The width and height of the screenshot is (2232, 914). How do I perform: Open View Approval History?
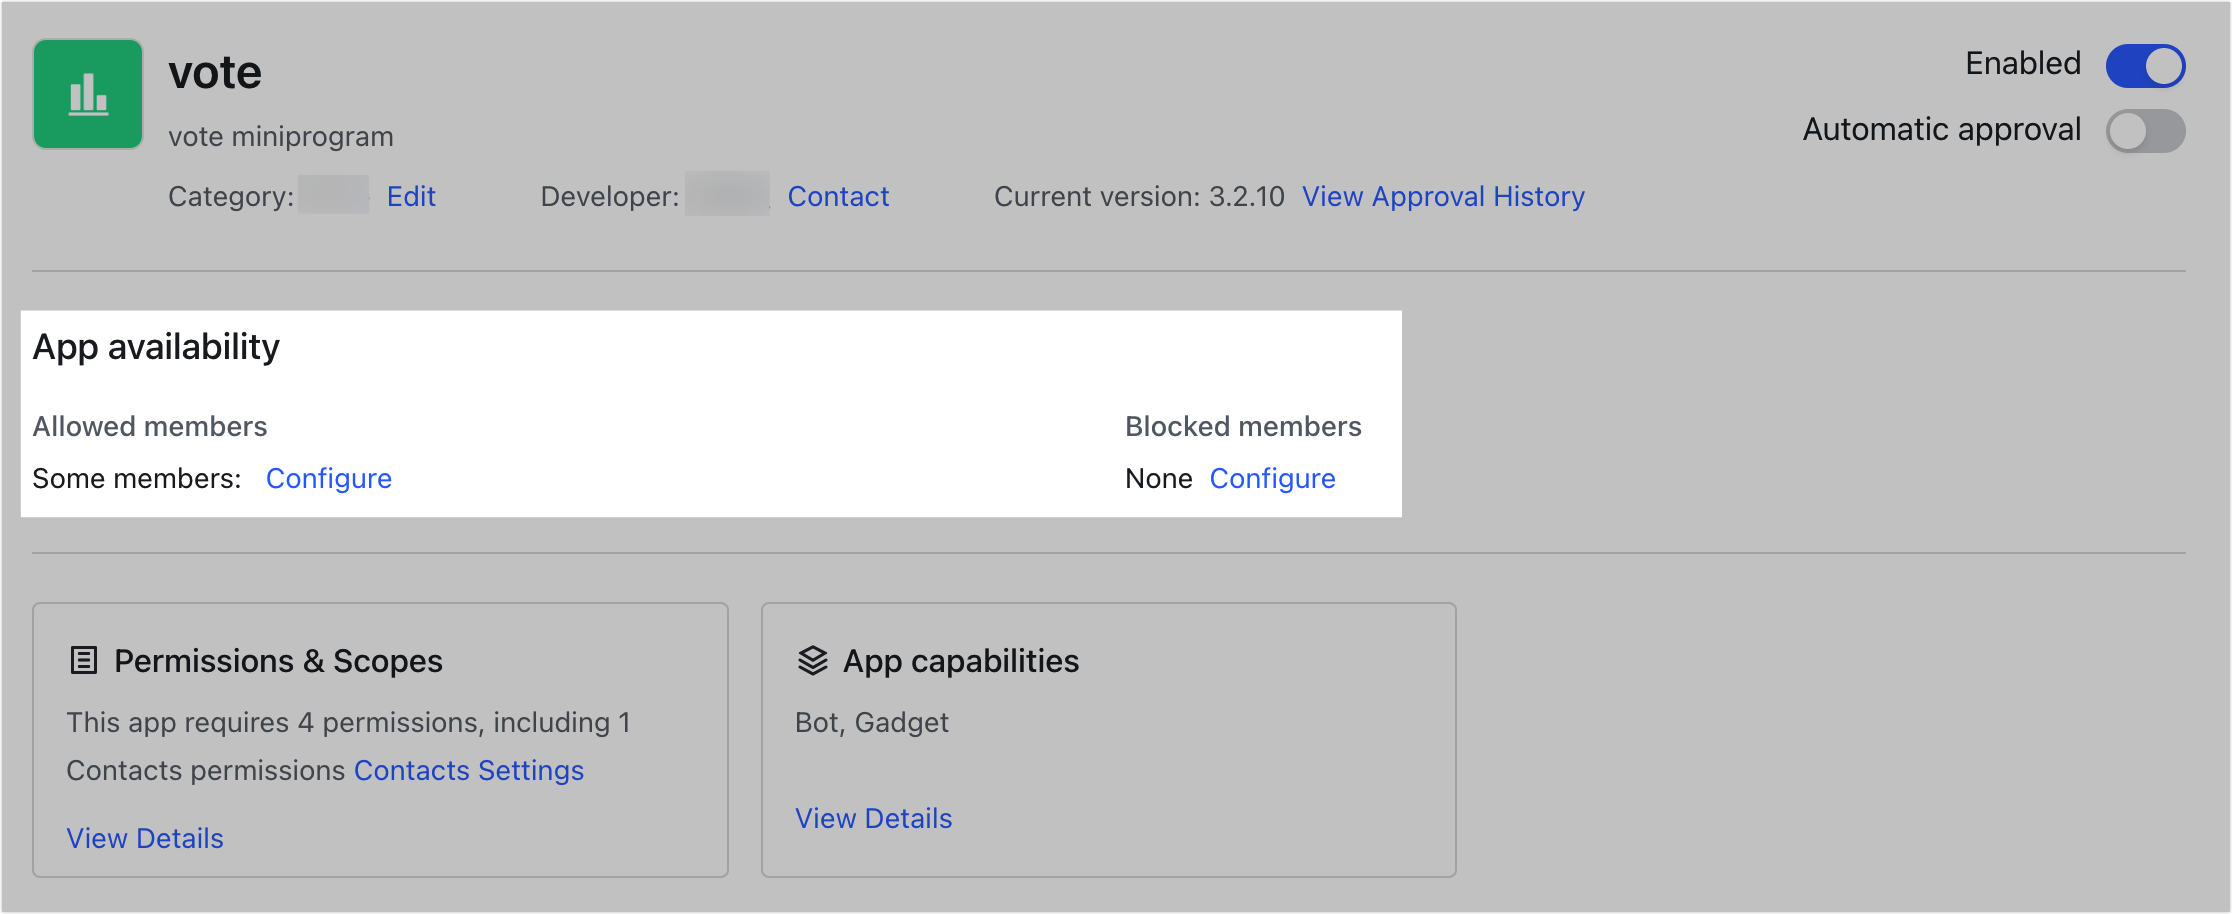tap(1443, 196)
